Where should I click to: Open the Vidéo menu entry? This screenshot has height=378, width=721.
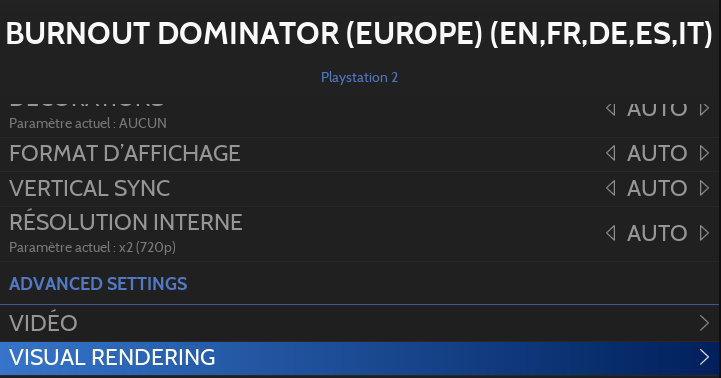tap(360, 323)
